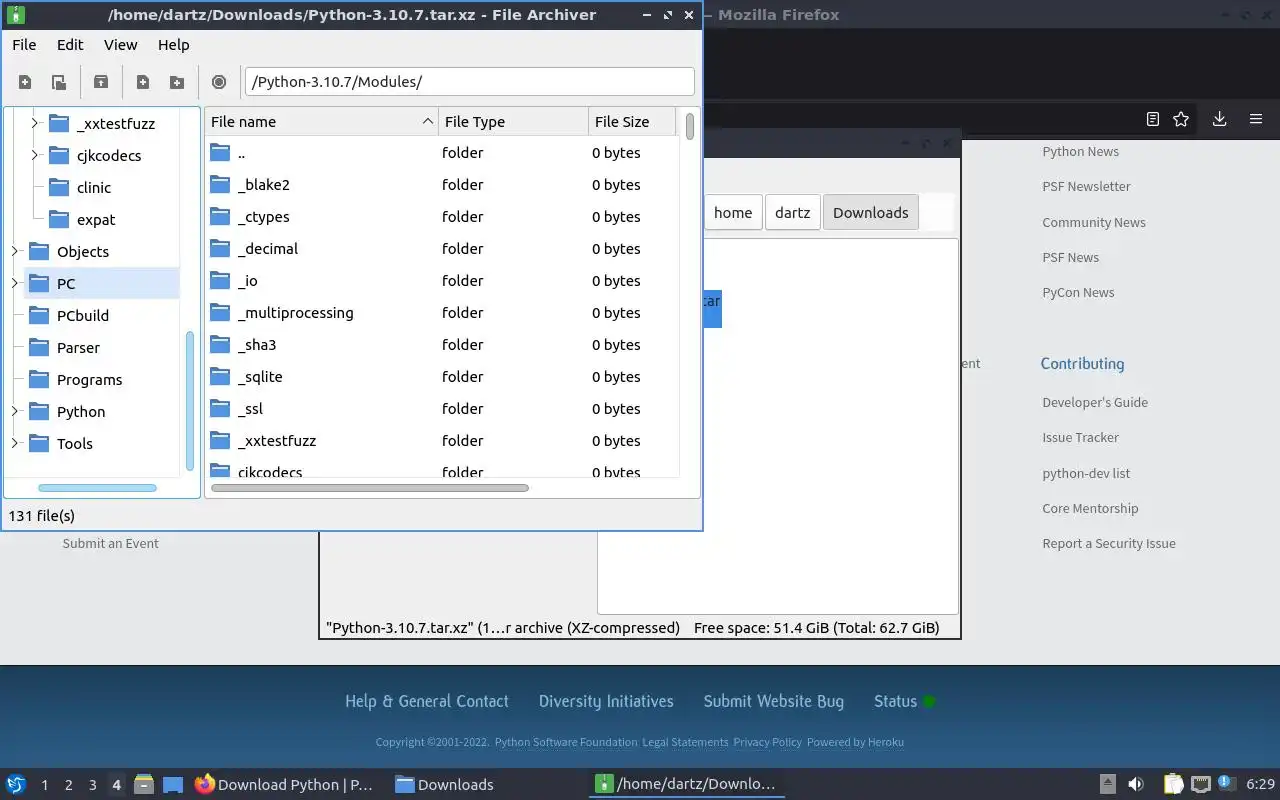
Task: Expand the Objects tree node
Action: (15, 252)
